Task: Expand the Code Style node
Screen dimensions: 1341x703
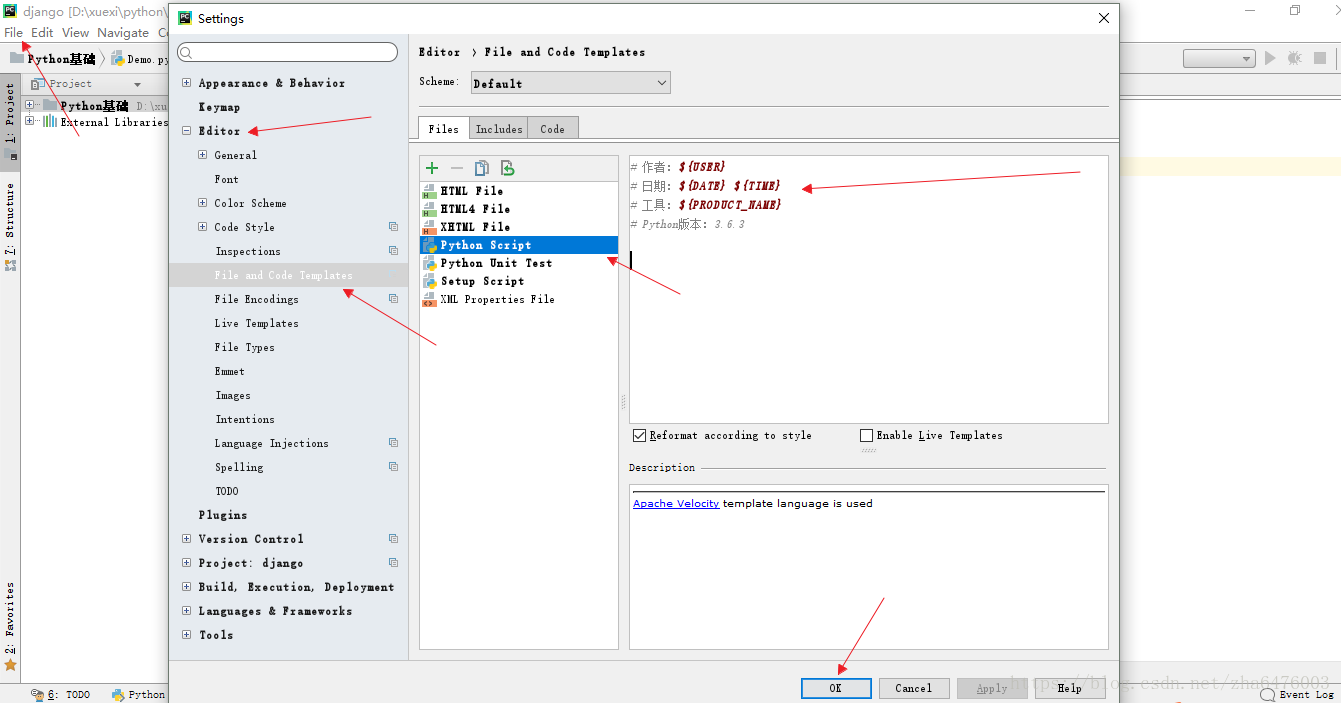Action: (x=203, y=227)
